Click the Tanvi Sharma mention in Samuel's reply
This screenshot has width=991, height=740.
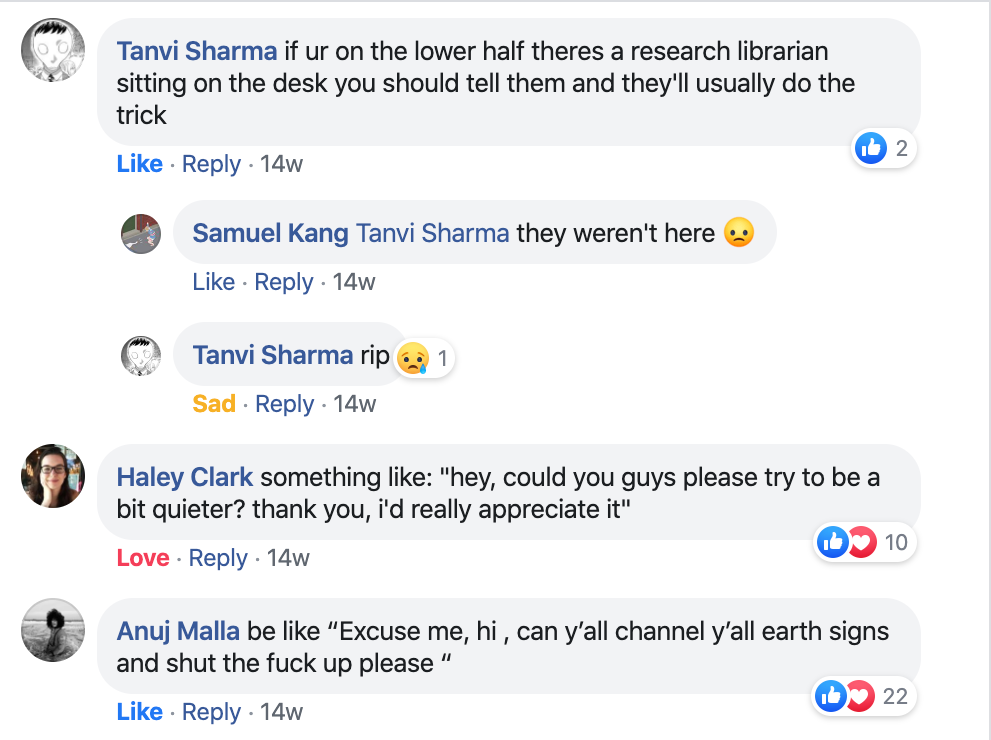click(432, 234)
